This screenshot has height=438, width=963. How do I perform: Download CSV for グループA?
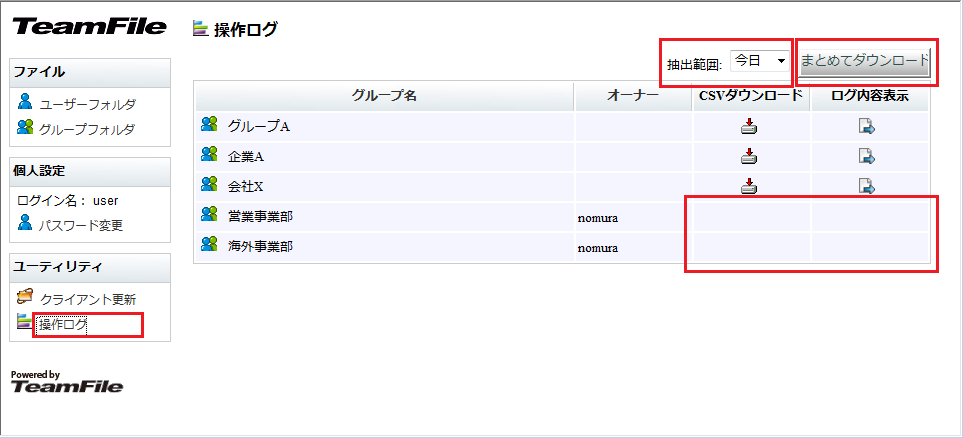pos(750,126)
